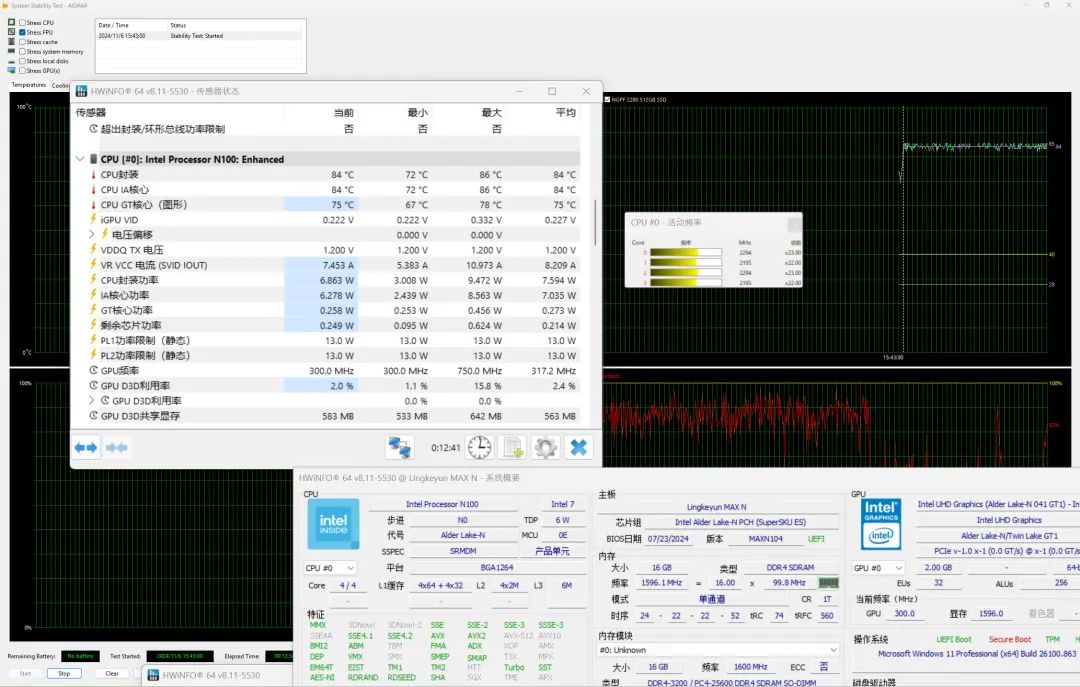
Task: Select the PL1功率限制 (静态) row
Action: point(328,340)
